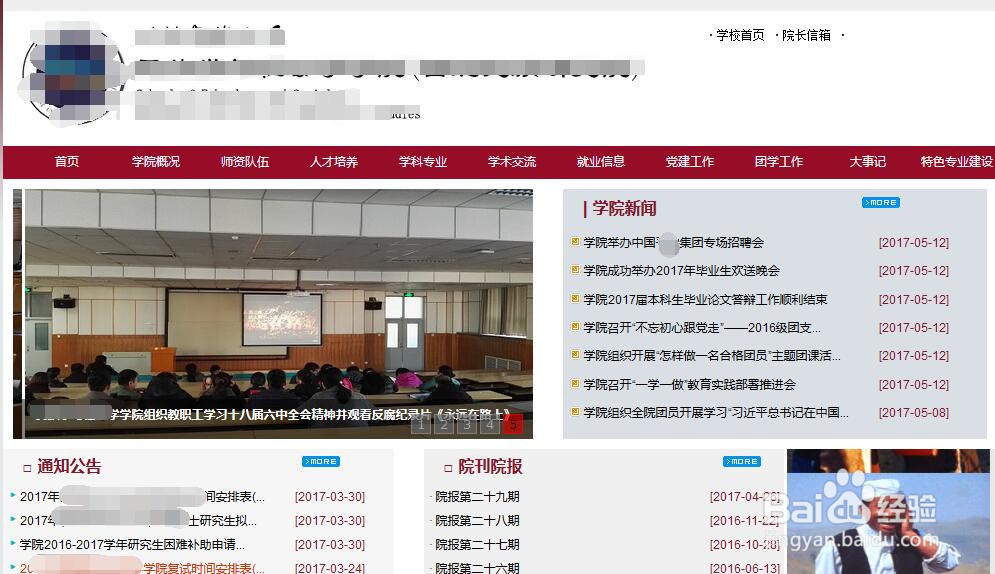Viewport: 995px width, 574px height.
Task: Open the 团学工作 menu item
Action: (x=779, y=162)
